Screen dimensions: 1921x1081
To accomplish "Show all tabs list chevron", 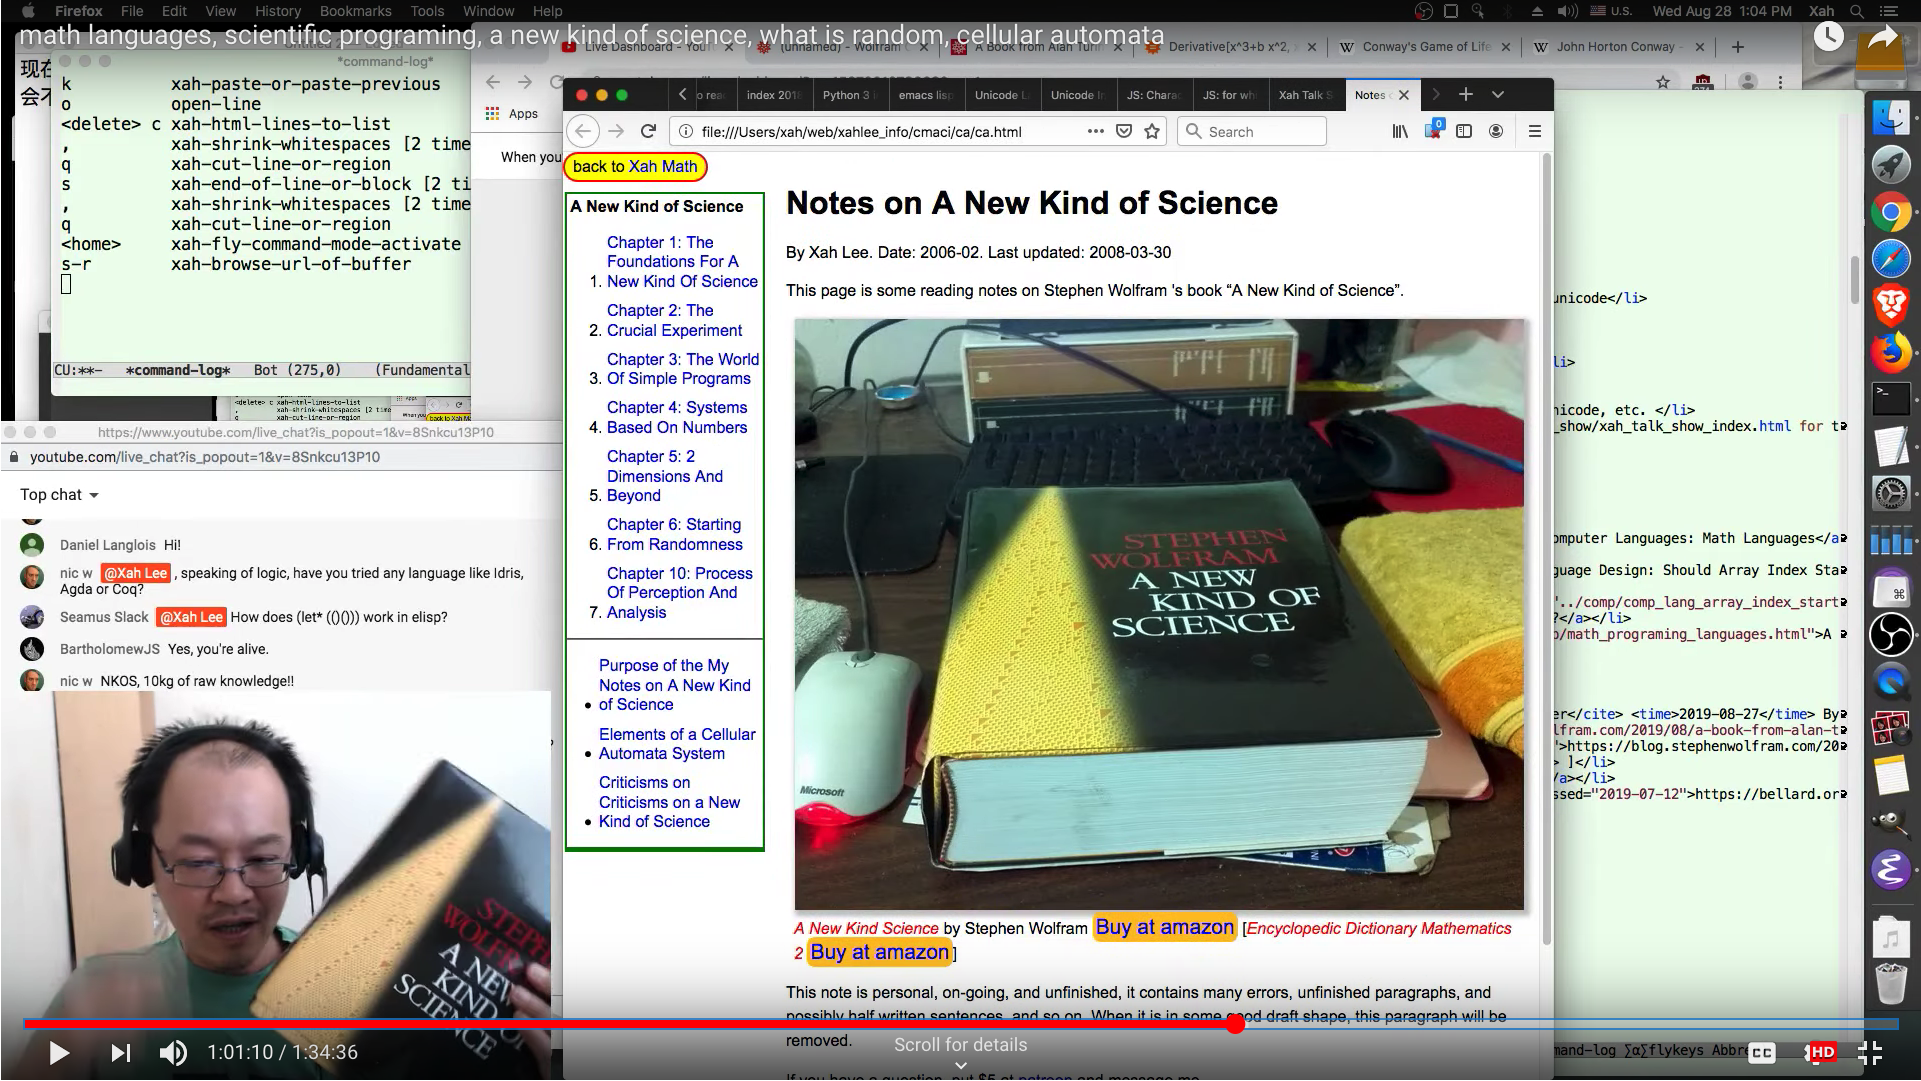I will [1497, 94].
